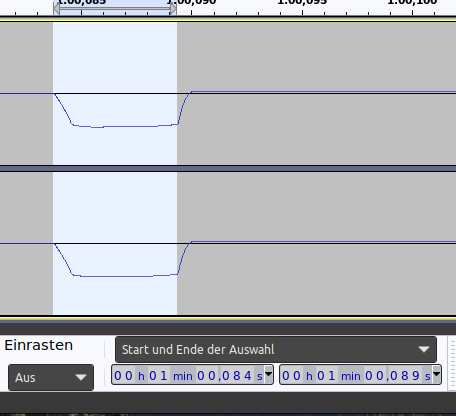Select the first hours digit in end time
This screenshot has width=456, height=416.
tap(286, 376)
